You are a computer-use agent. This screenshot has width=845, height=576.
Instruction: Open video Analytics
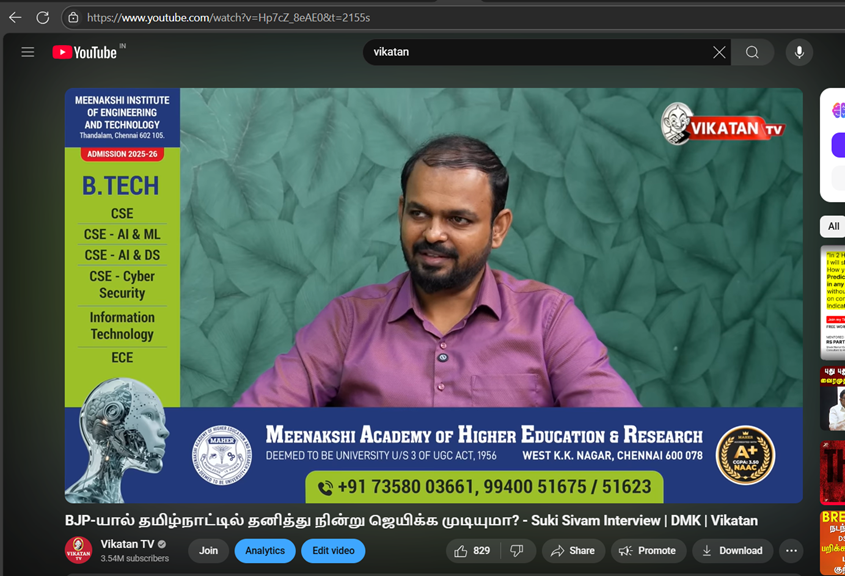point(265,551)
